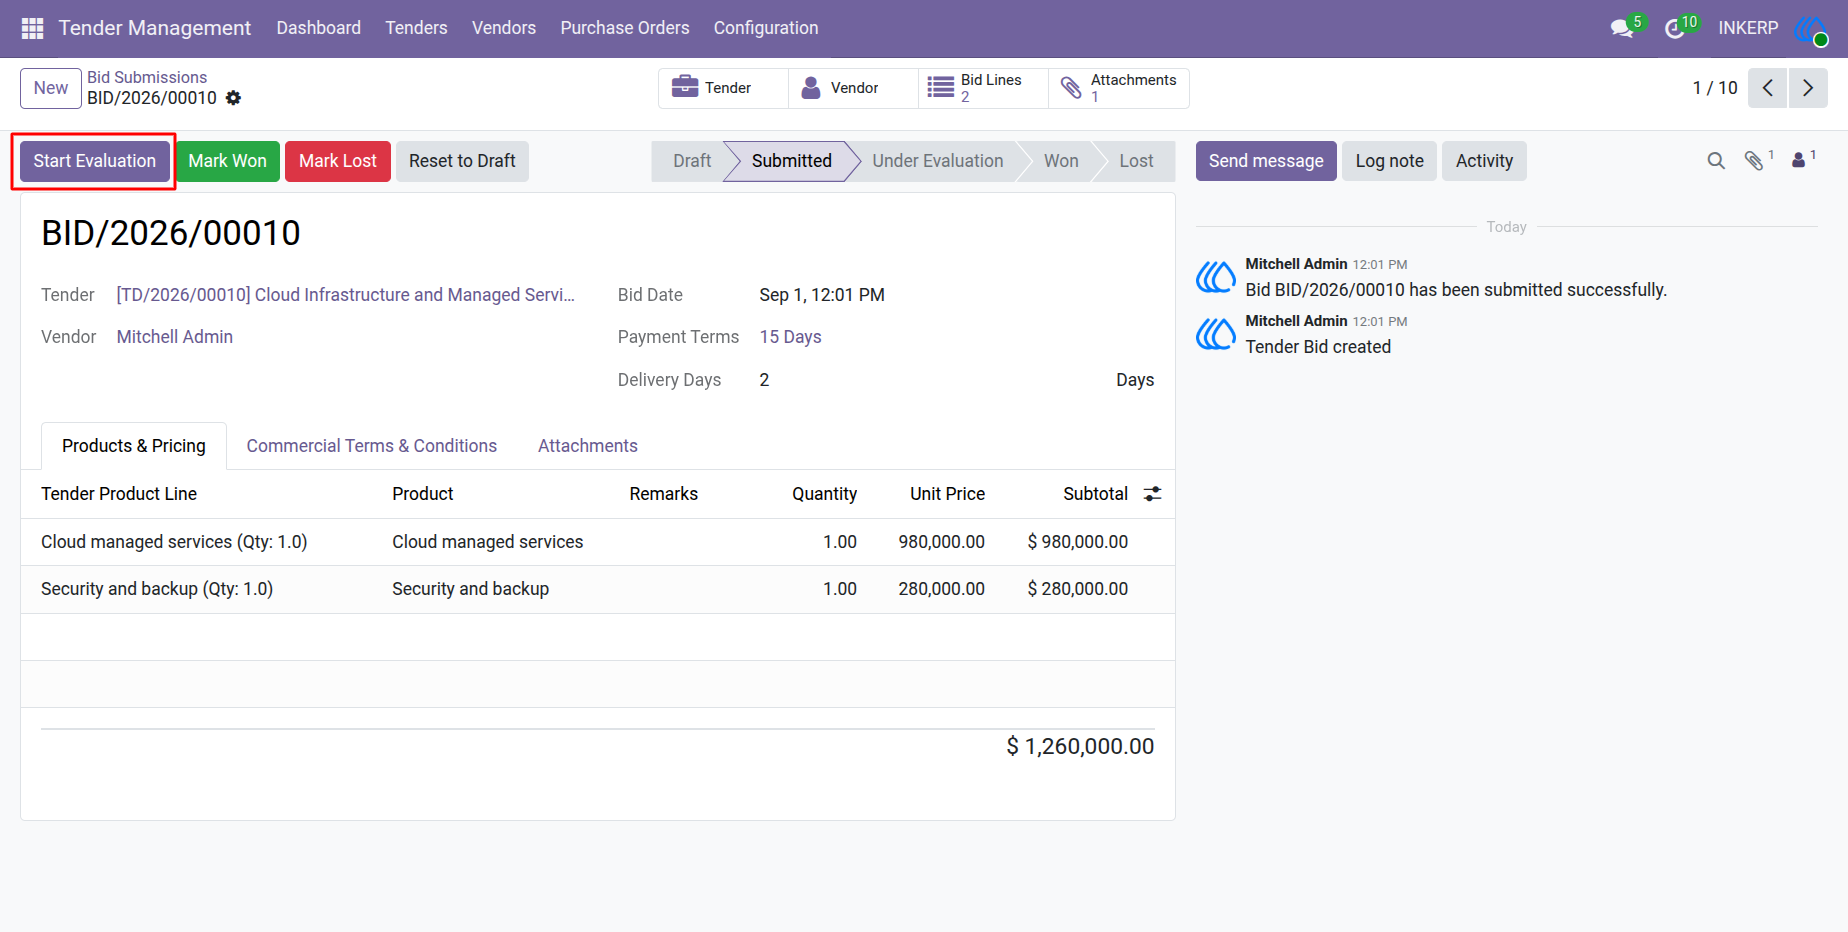Click Mitchell Admin avatar on submitted message

tap(1216, 277)
